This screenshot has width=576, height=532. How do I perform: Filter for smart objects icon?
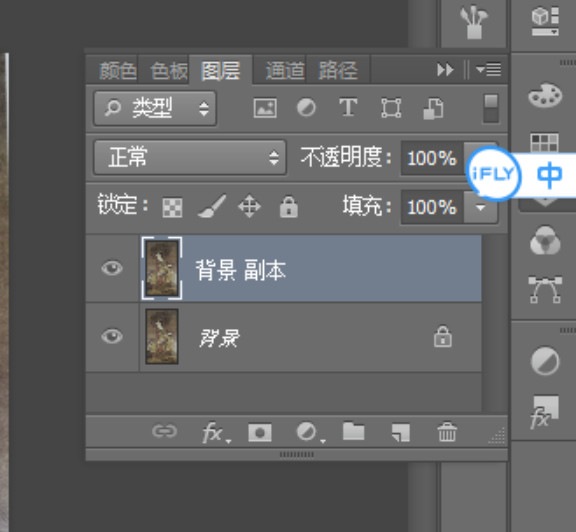(x=433, y=108)
